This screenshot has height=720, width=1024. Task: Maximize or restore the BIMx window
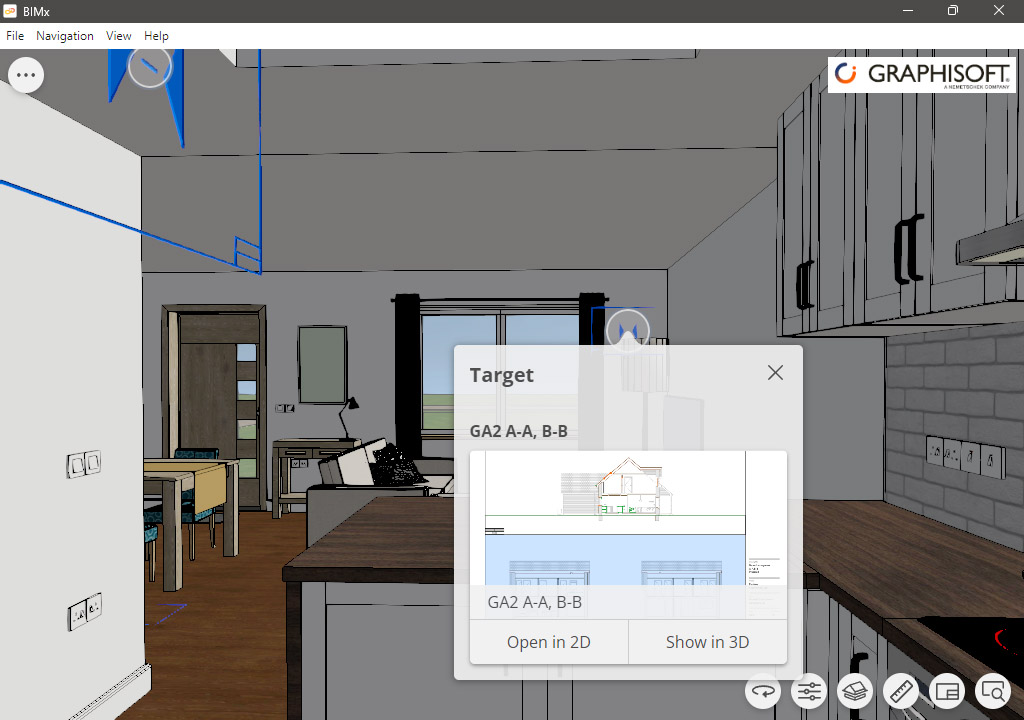pyautogui.click(x=953, y=11)
